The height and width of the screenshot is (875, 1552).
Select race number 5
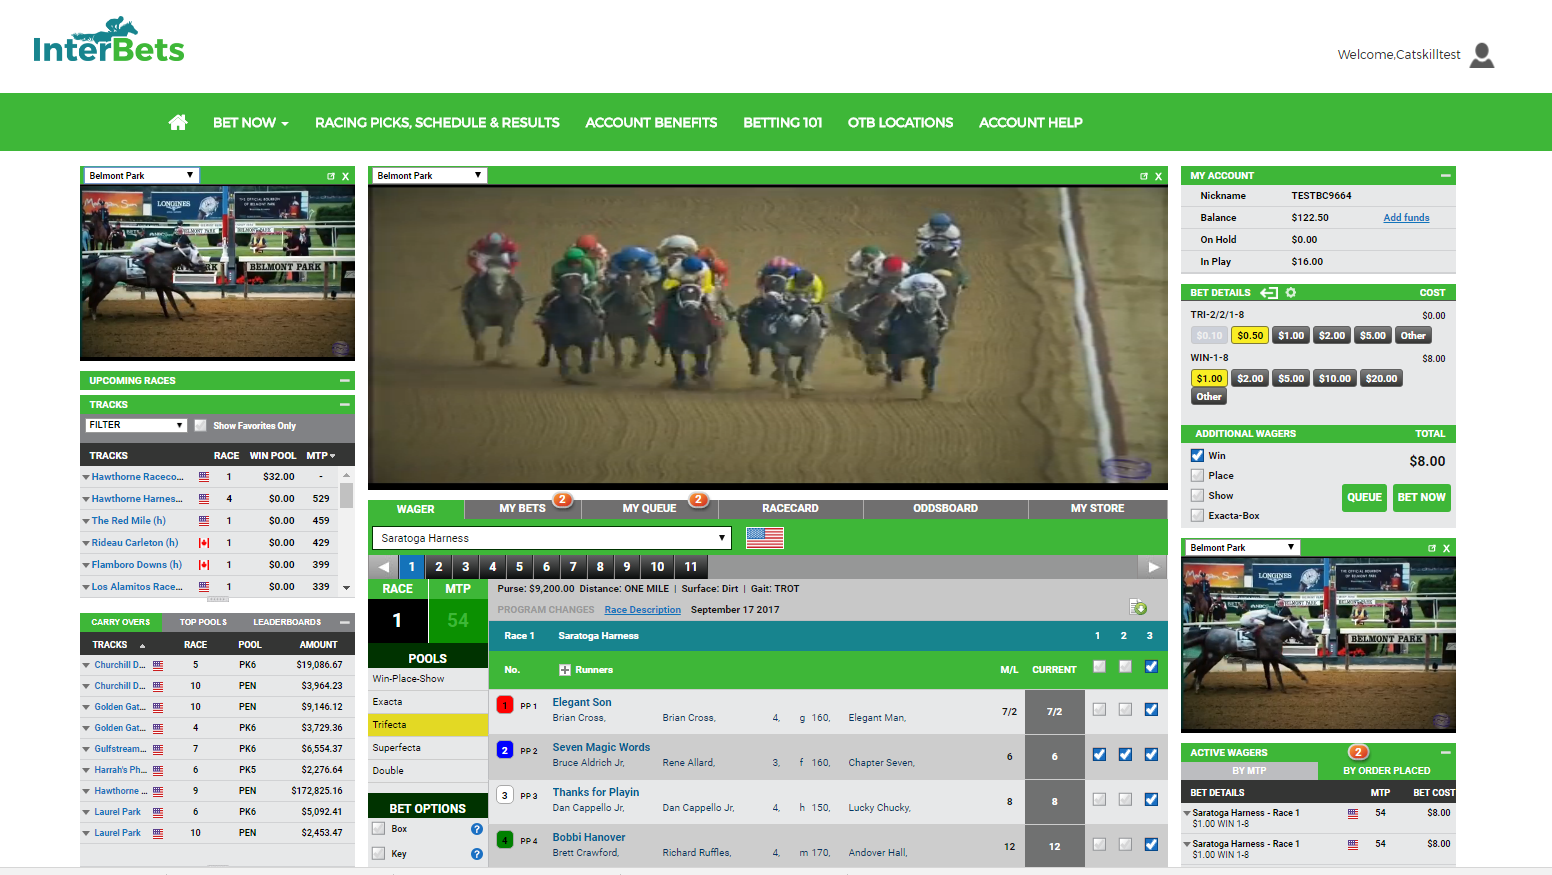tap(519, 567)
